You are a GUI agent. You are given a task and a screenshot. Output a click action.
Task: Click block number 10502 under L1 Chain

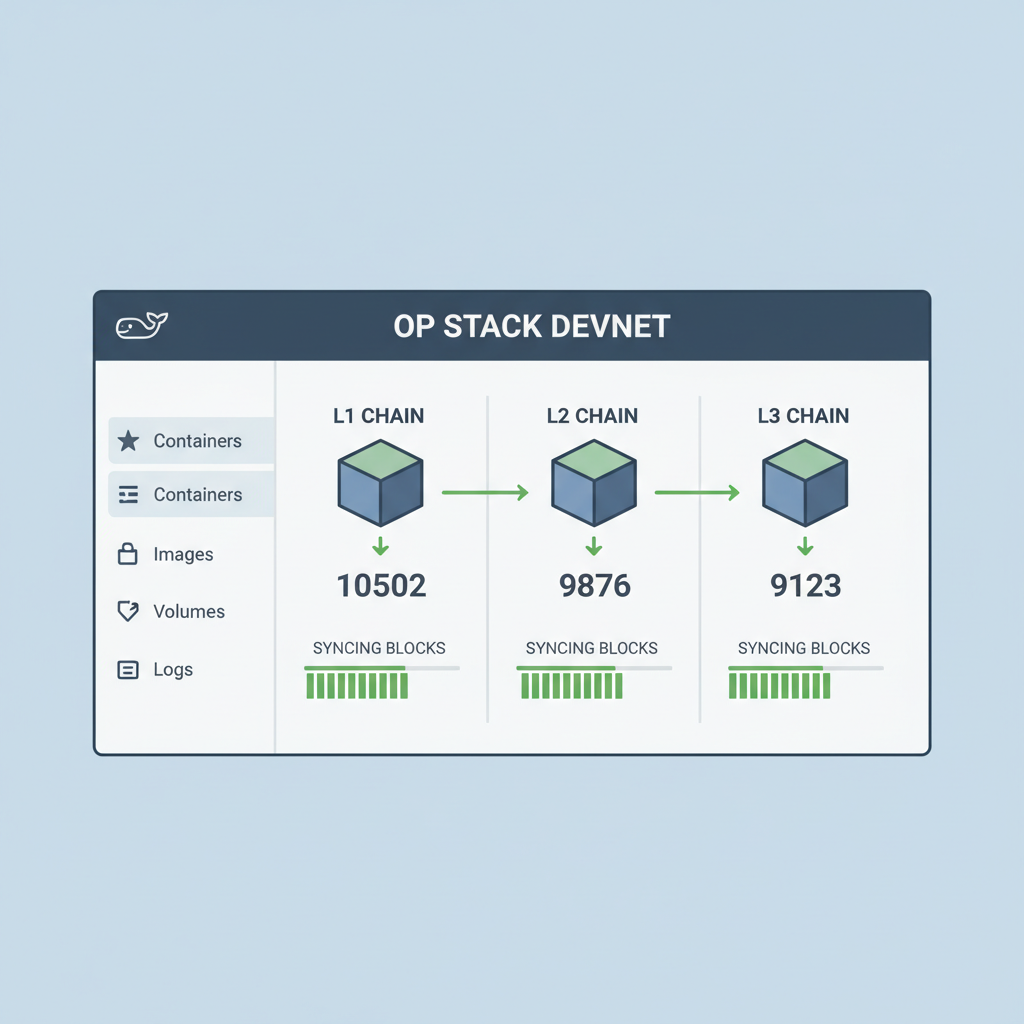(380, 585)
